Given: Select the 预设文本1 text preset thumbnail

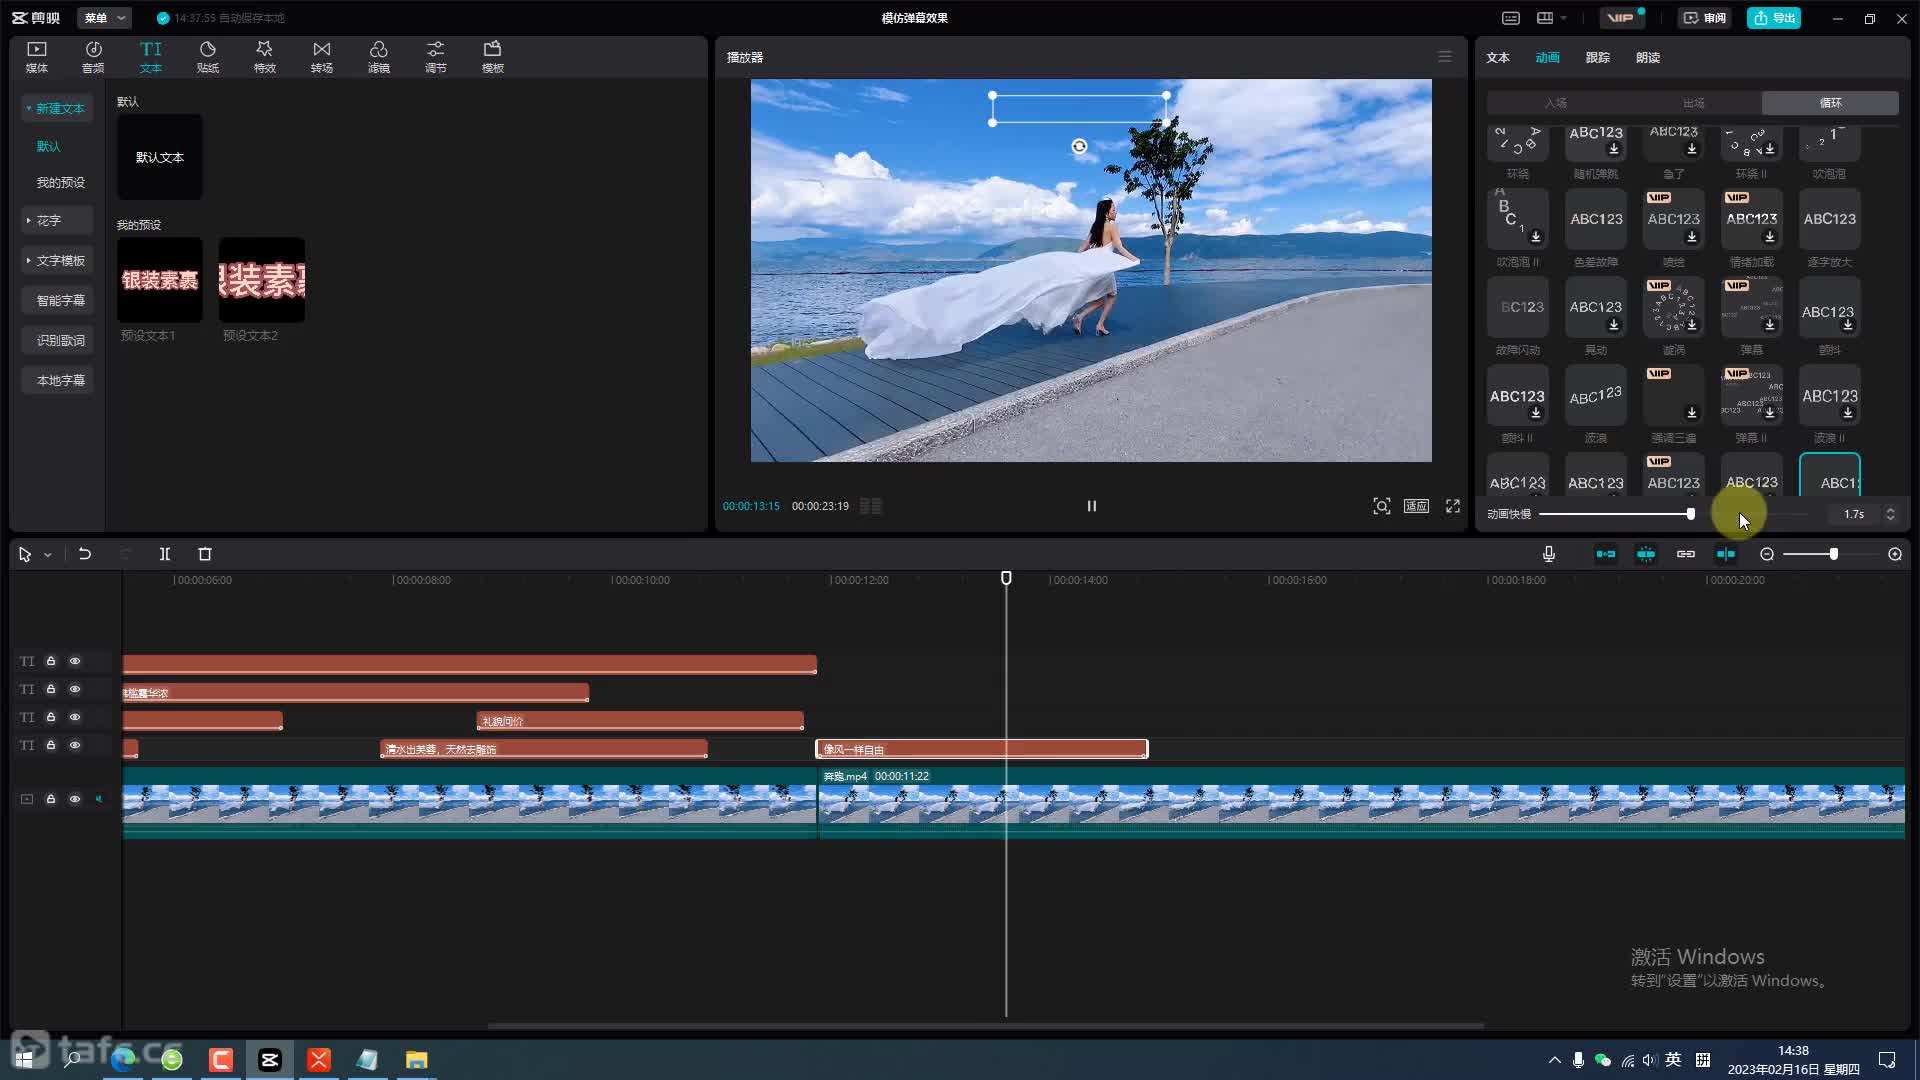Looking at the screenshot, I should 160,280.
